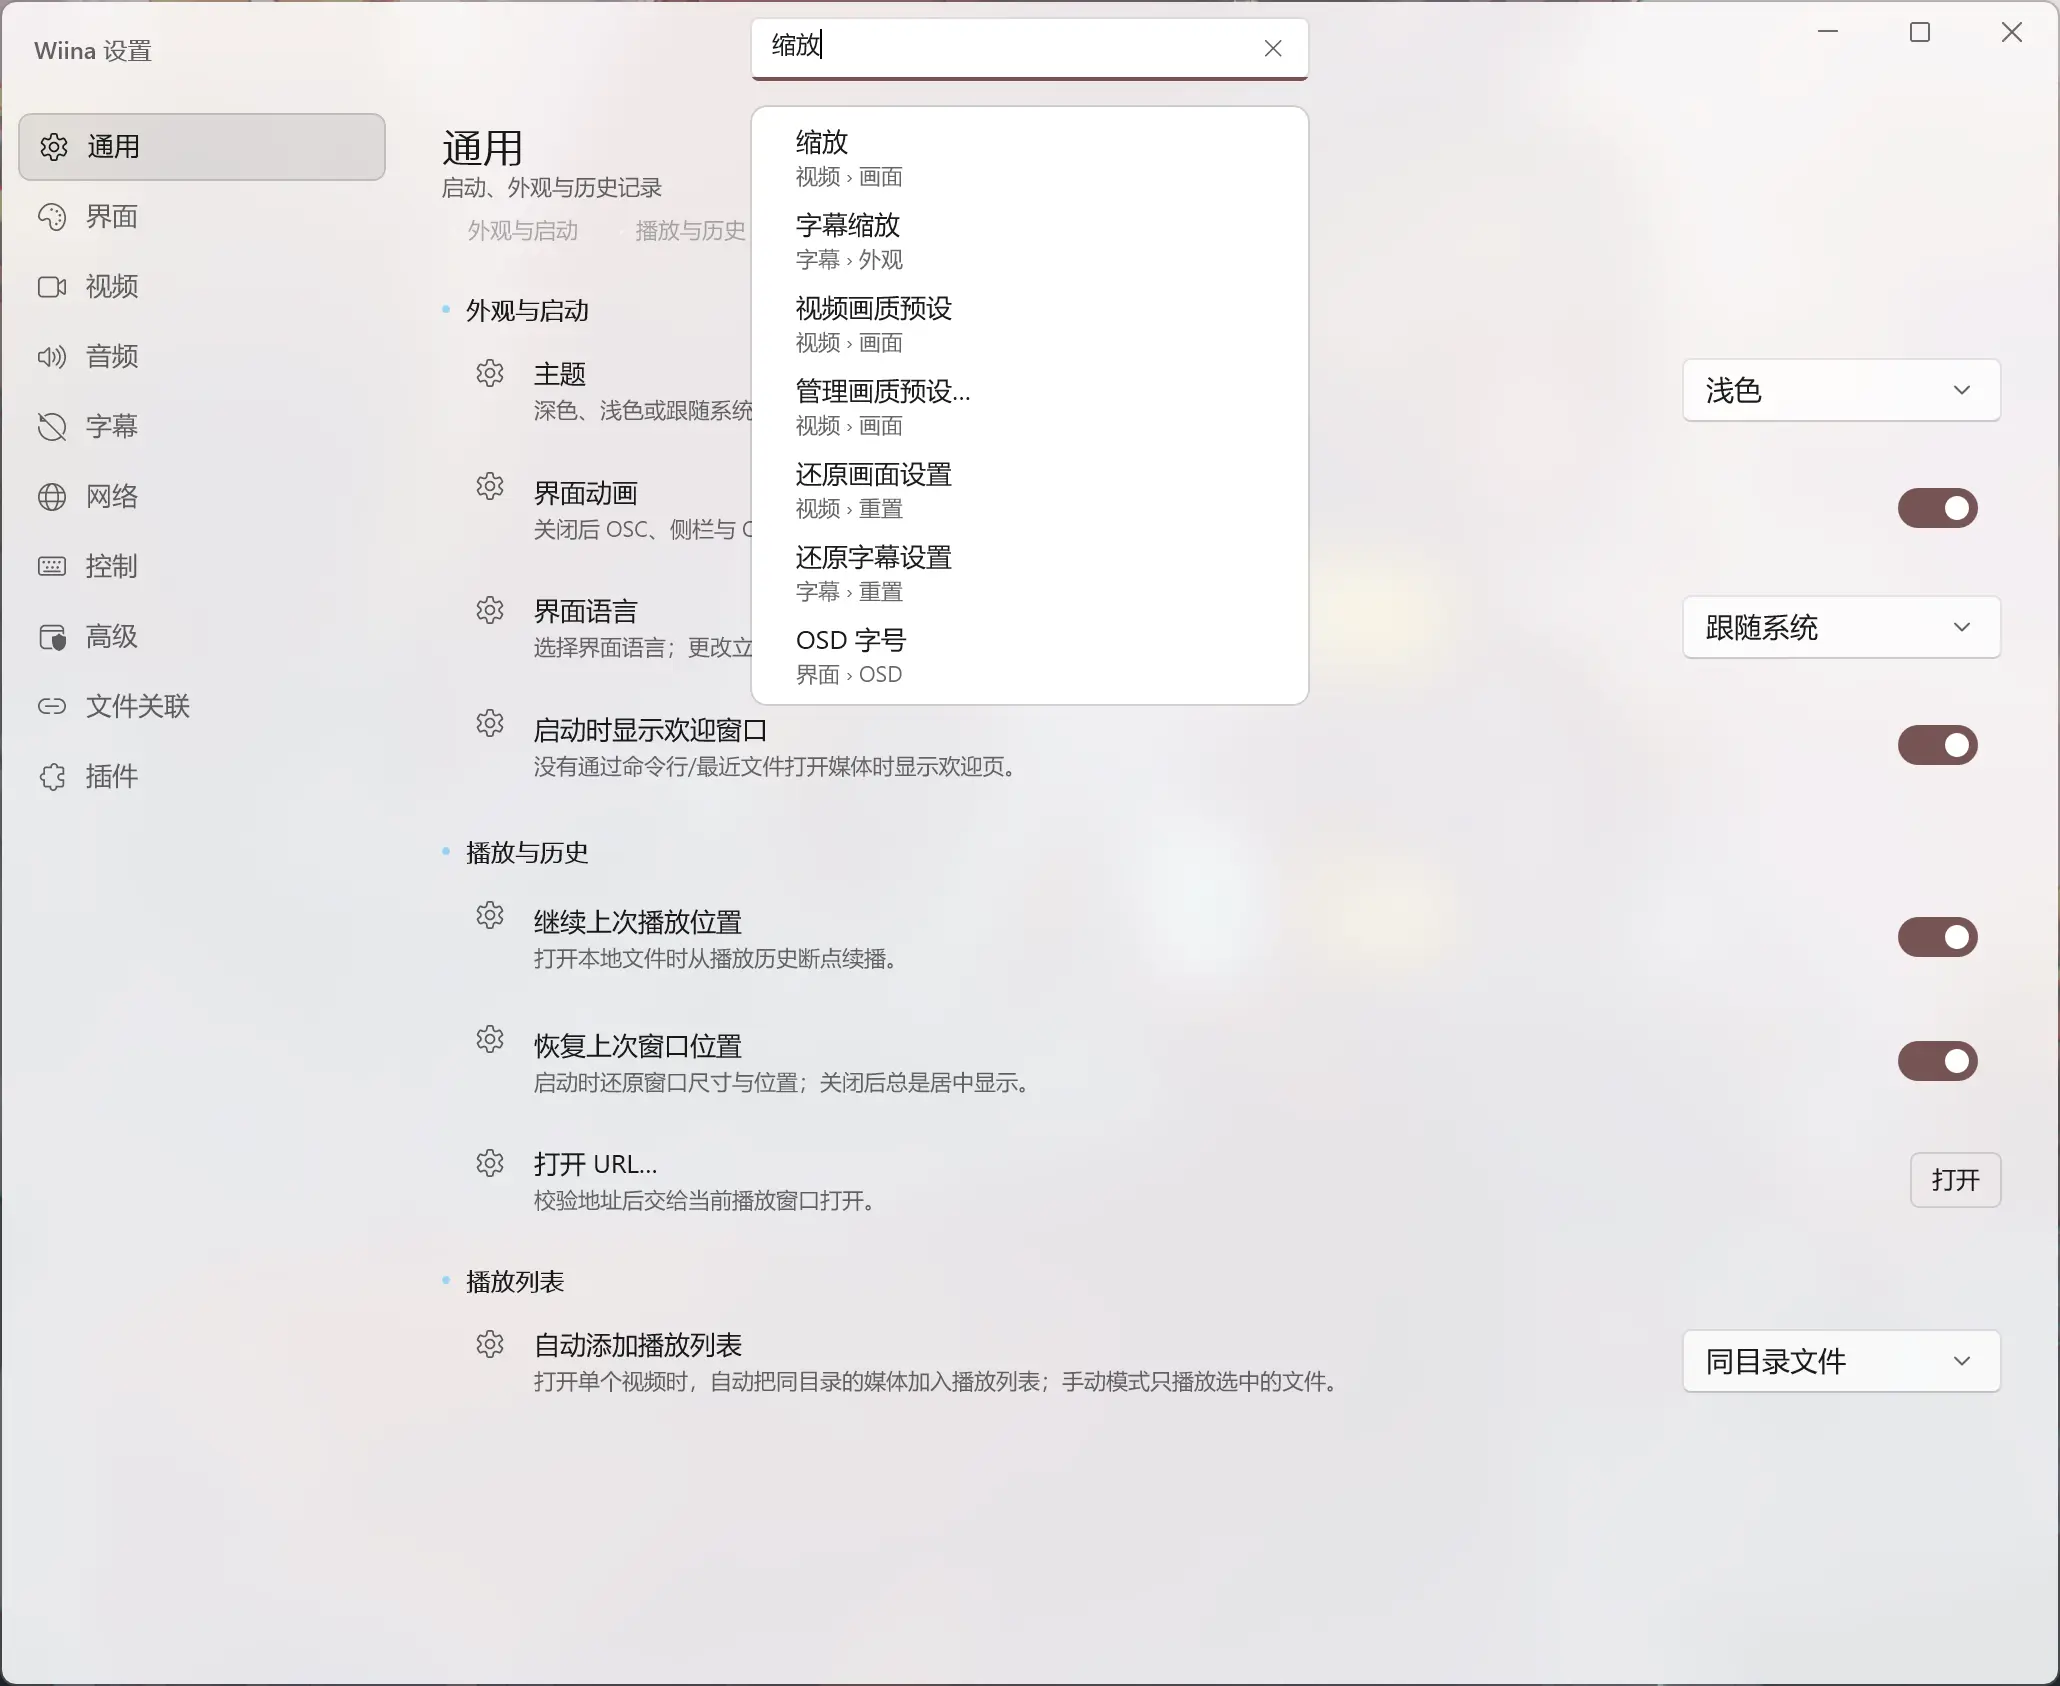Go to the 字幕 settings page
Screen dimensions: 2060x1686
pyautogui.click(x=202, y=427)
